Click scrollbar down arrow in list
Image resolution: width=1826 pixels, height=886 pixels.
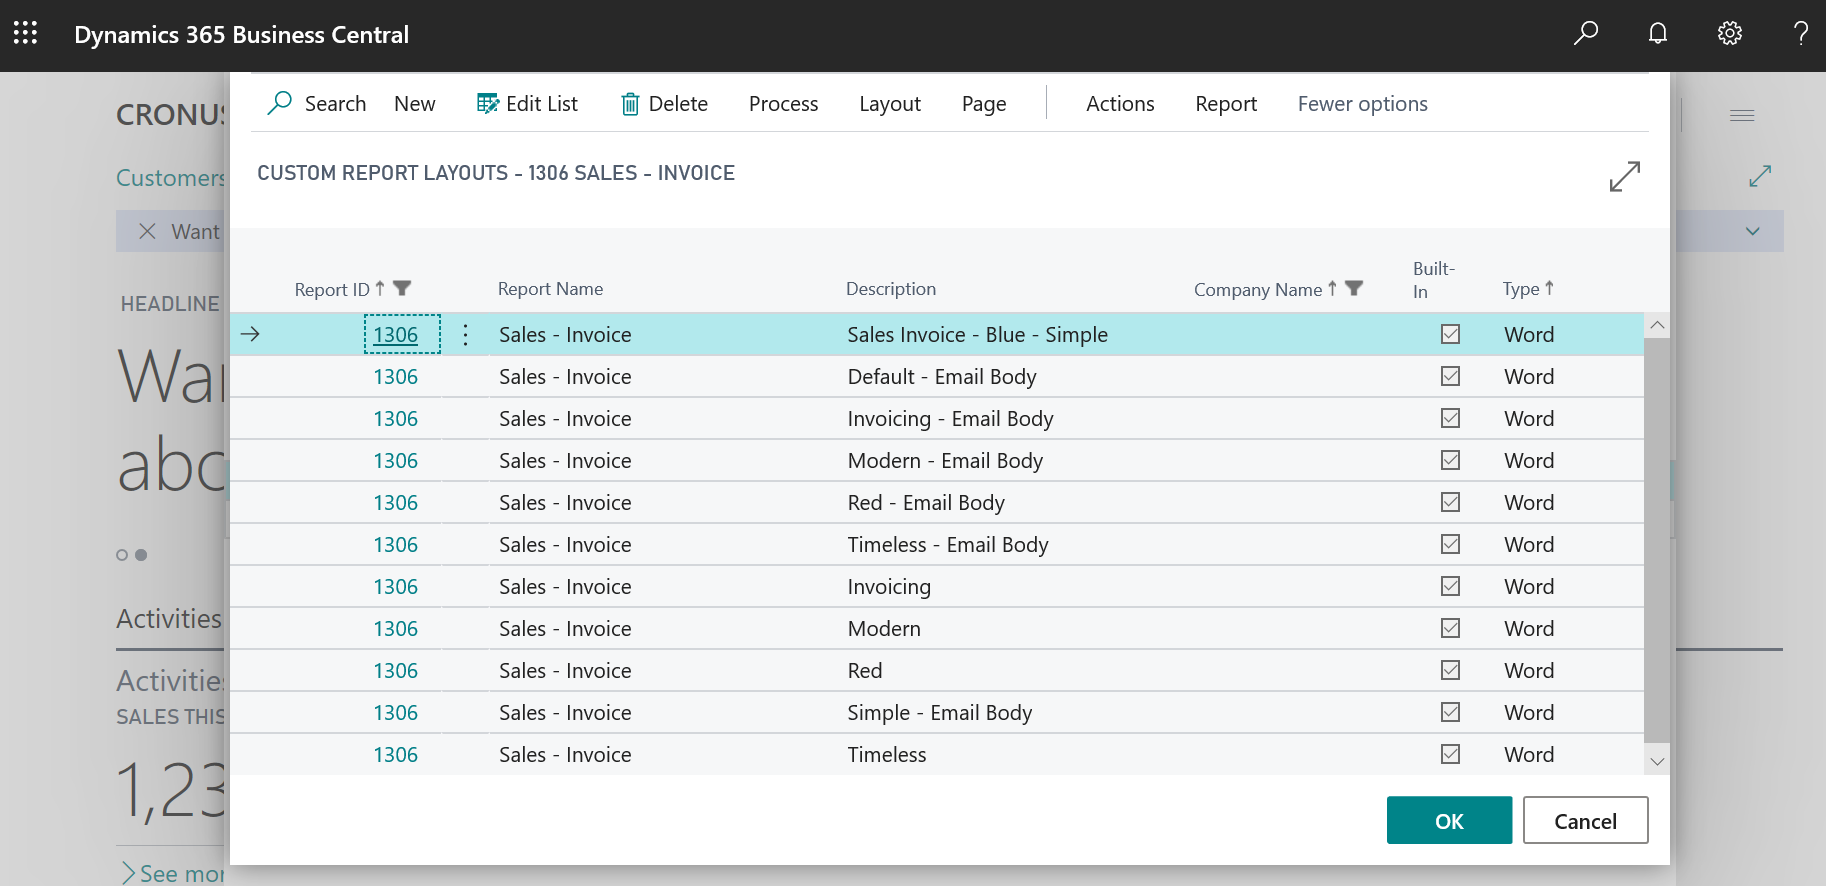click(x=1657, y=762)
